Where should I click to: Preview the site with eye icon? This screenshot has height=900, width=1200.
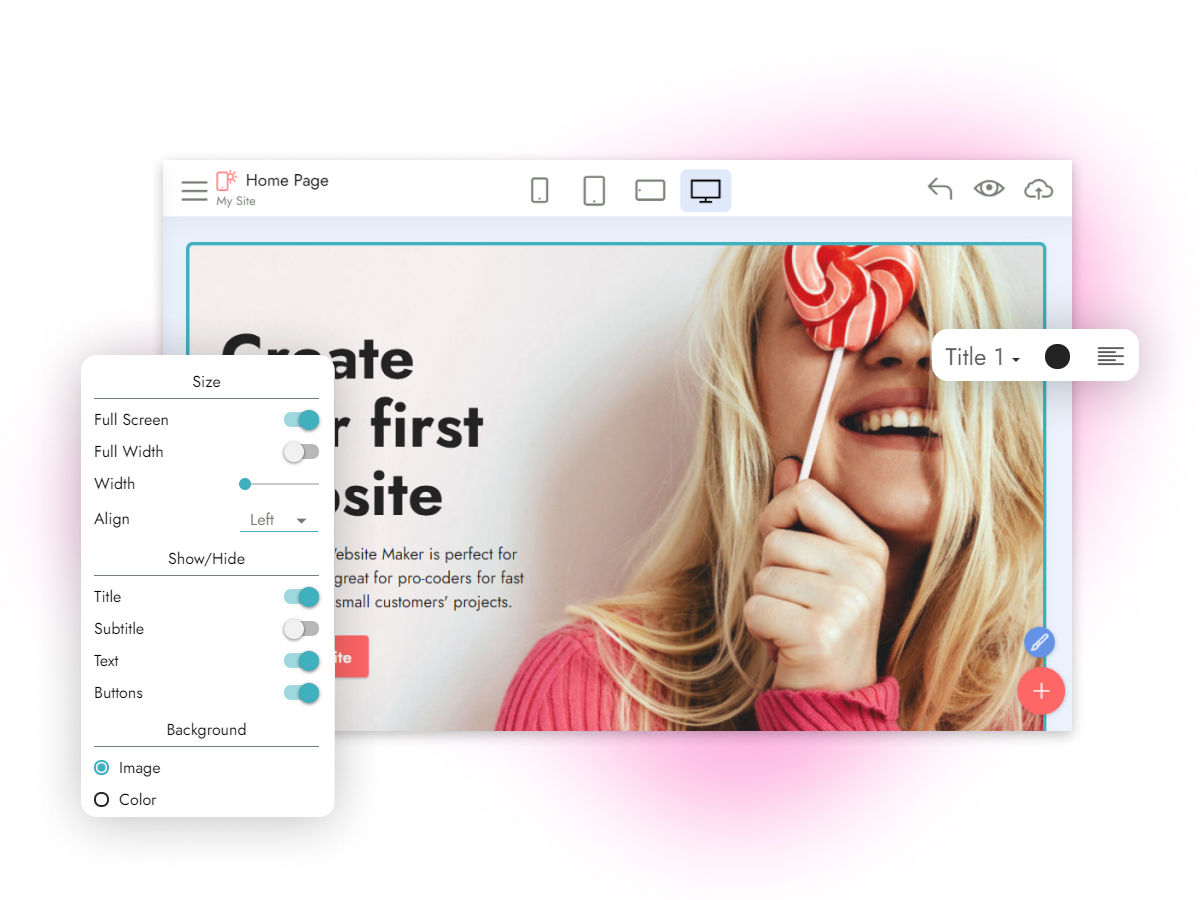(989, 189)
